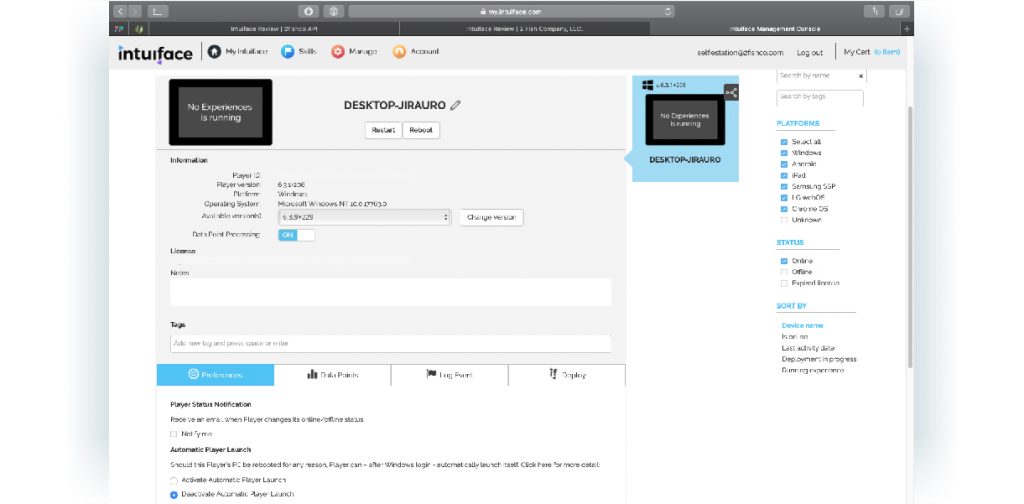Open the Log Event tab
The image size is (1024, 504).
coord(449,375)
